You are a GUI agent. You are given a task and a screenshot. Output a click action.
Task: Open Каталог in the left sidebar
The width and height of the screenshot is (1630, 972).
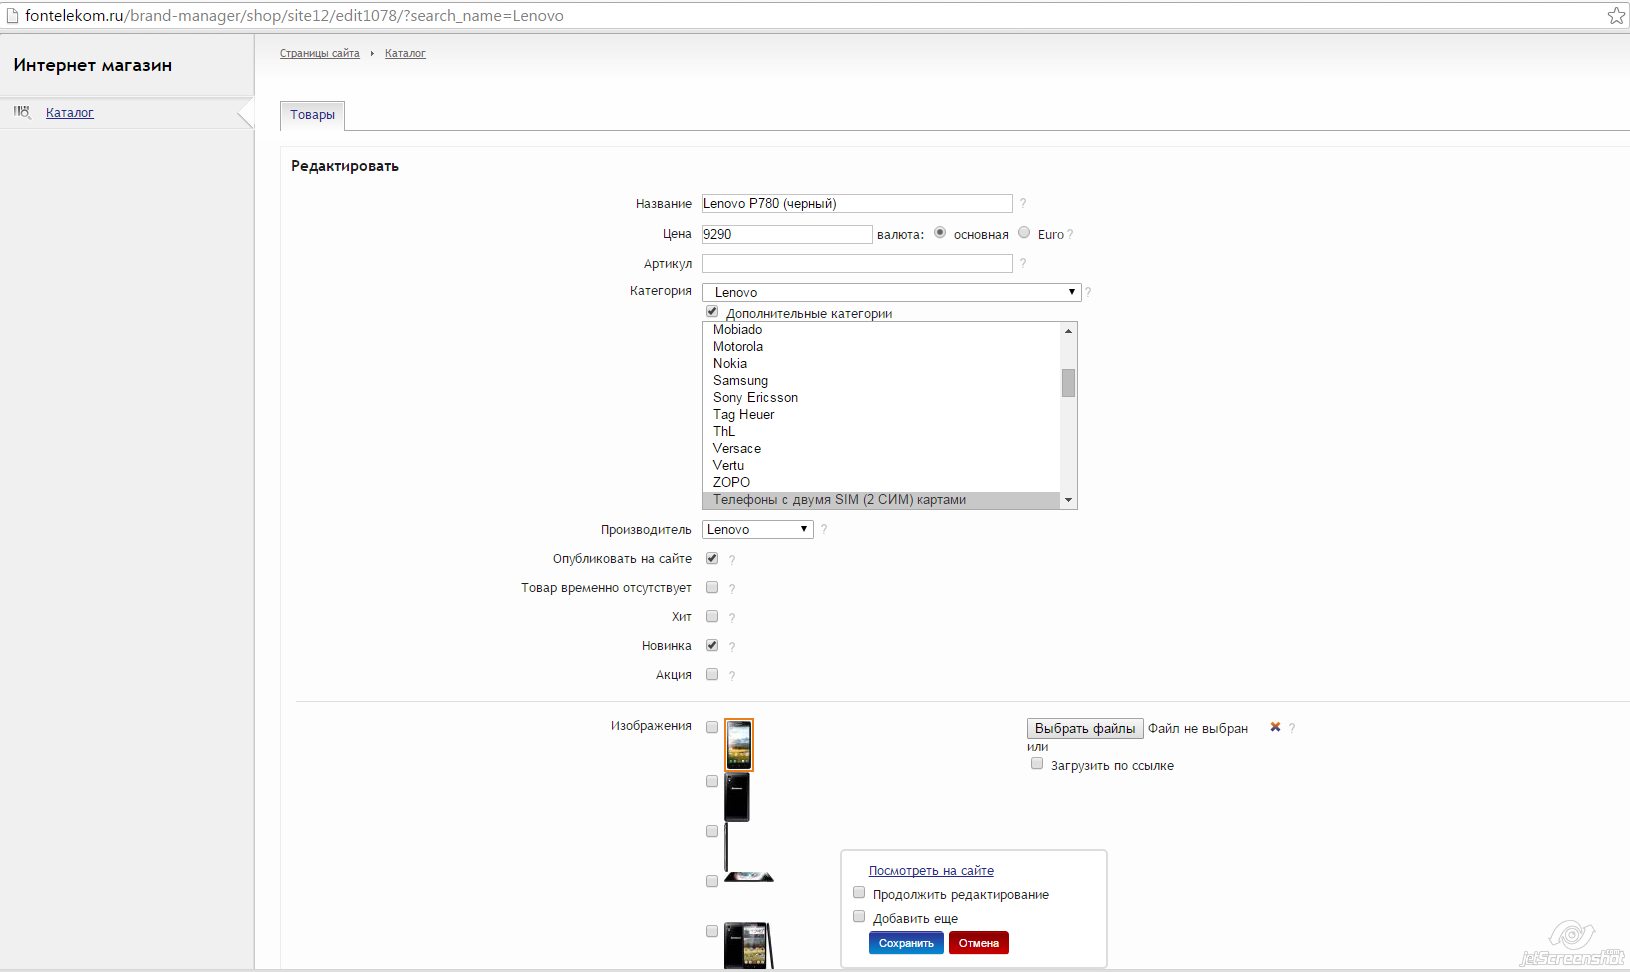(x=70, y=113)
